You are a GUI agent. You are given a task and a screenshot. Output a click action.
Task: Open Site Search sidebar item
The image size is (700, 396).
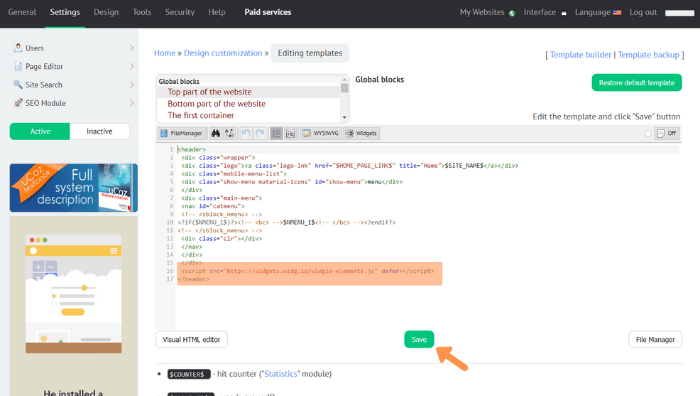coord(44,84)
